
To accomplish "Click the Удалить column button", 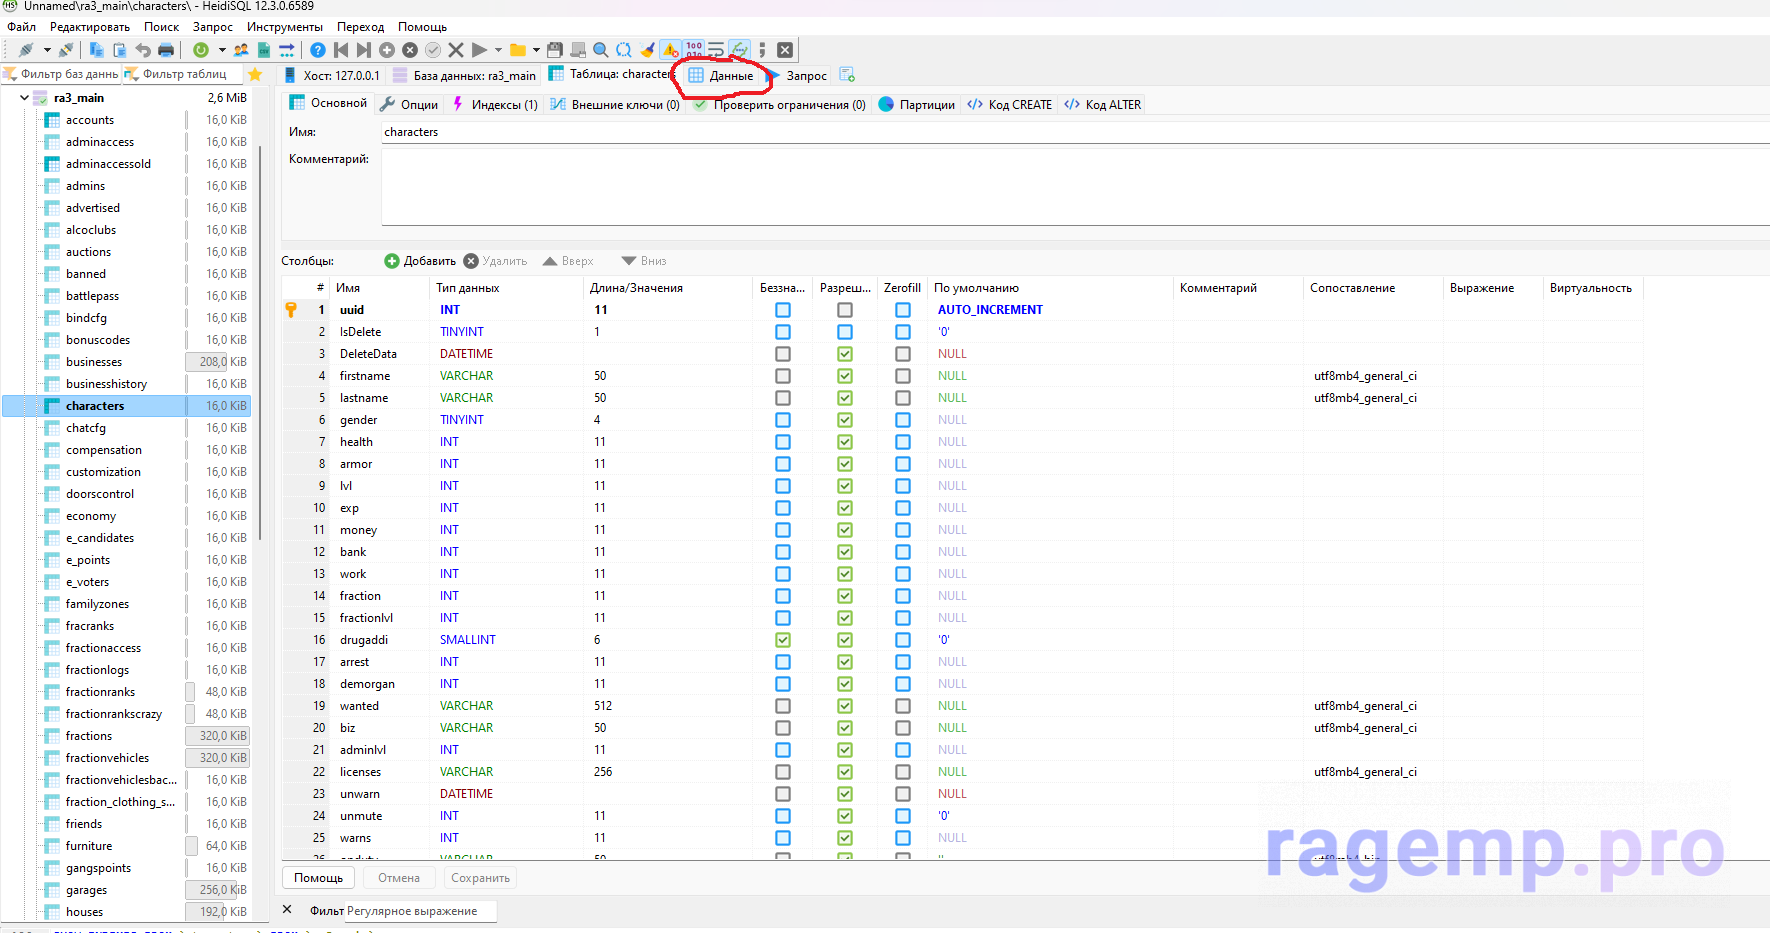I will (x=495, y=261).
